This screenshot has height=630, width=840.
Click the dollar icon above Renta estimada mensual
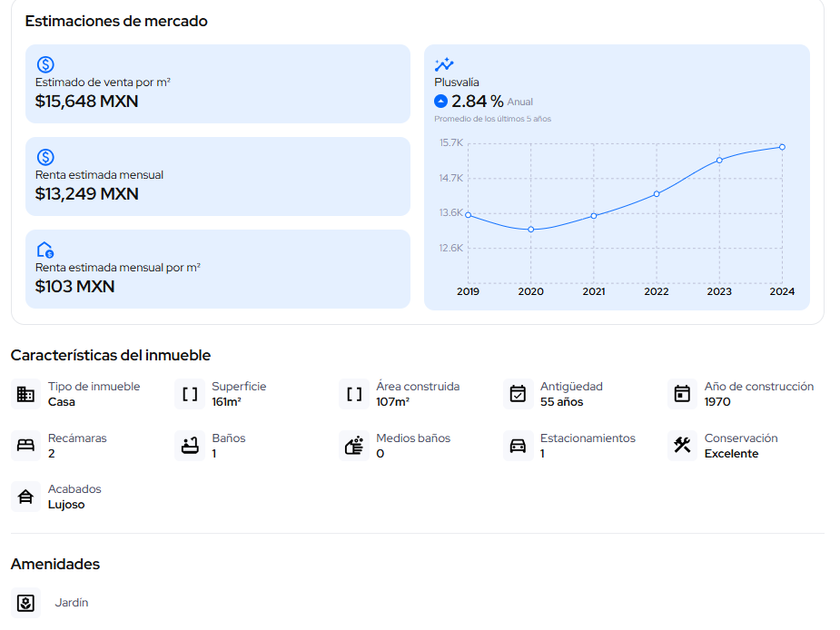[x=45, y=157]
